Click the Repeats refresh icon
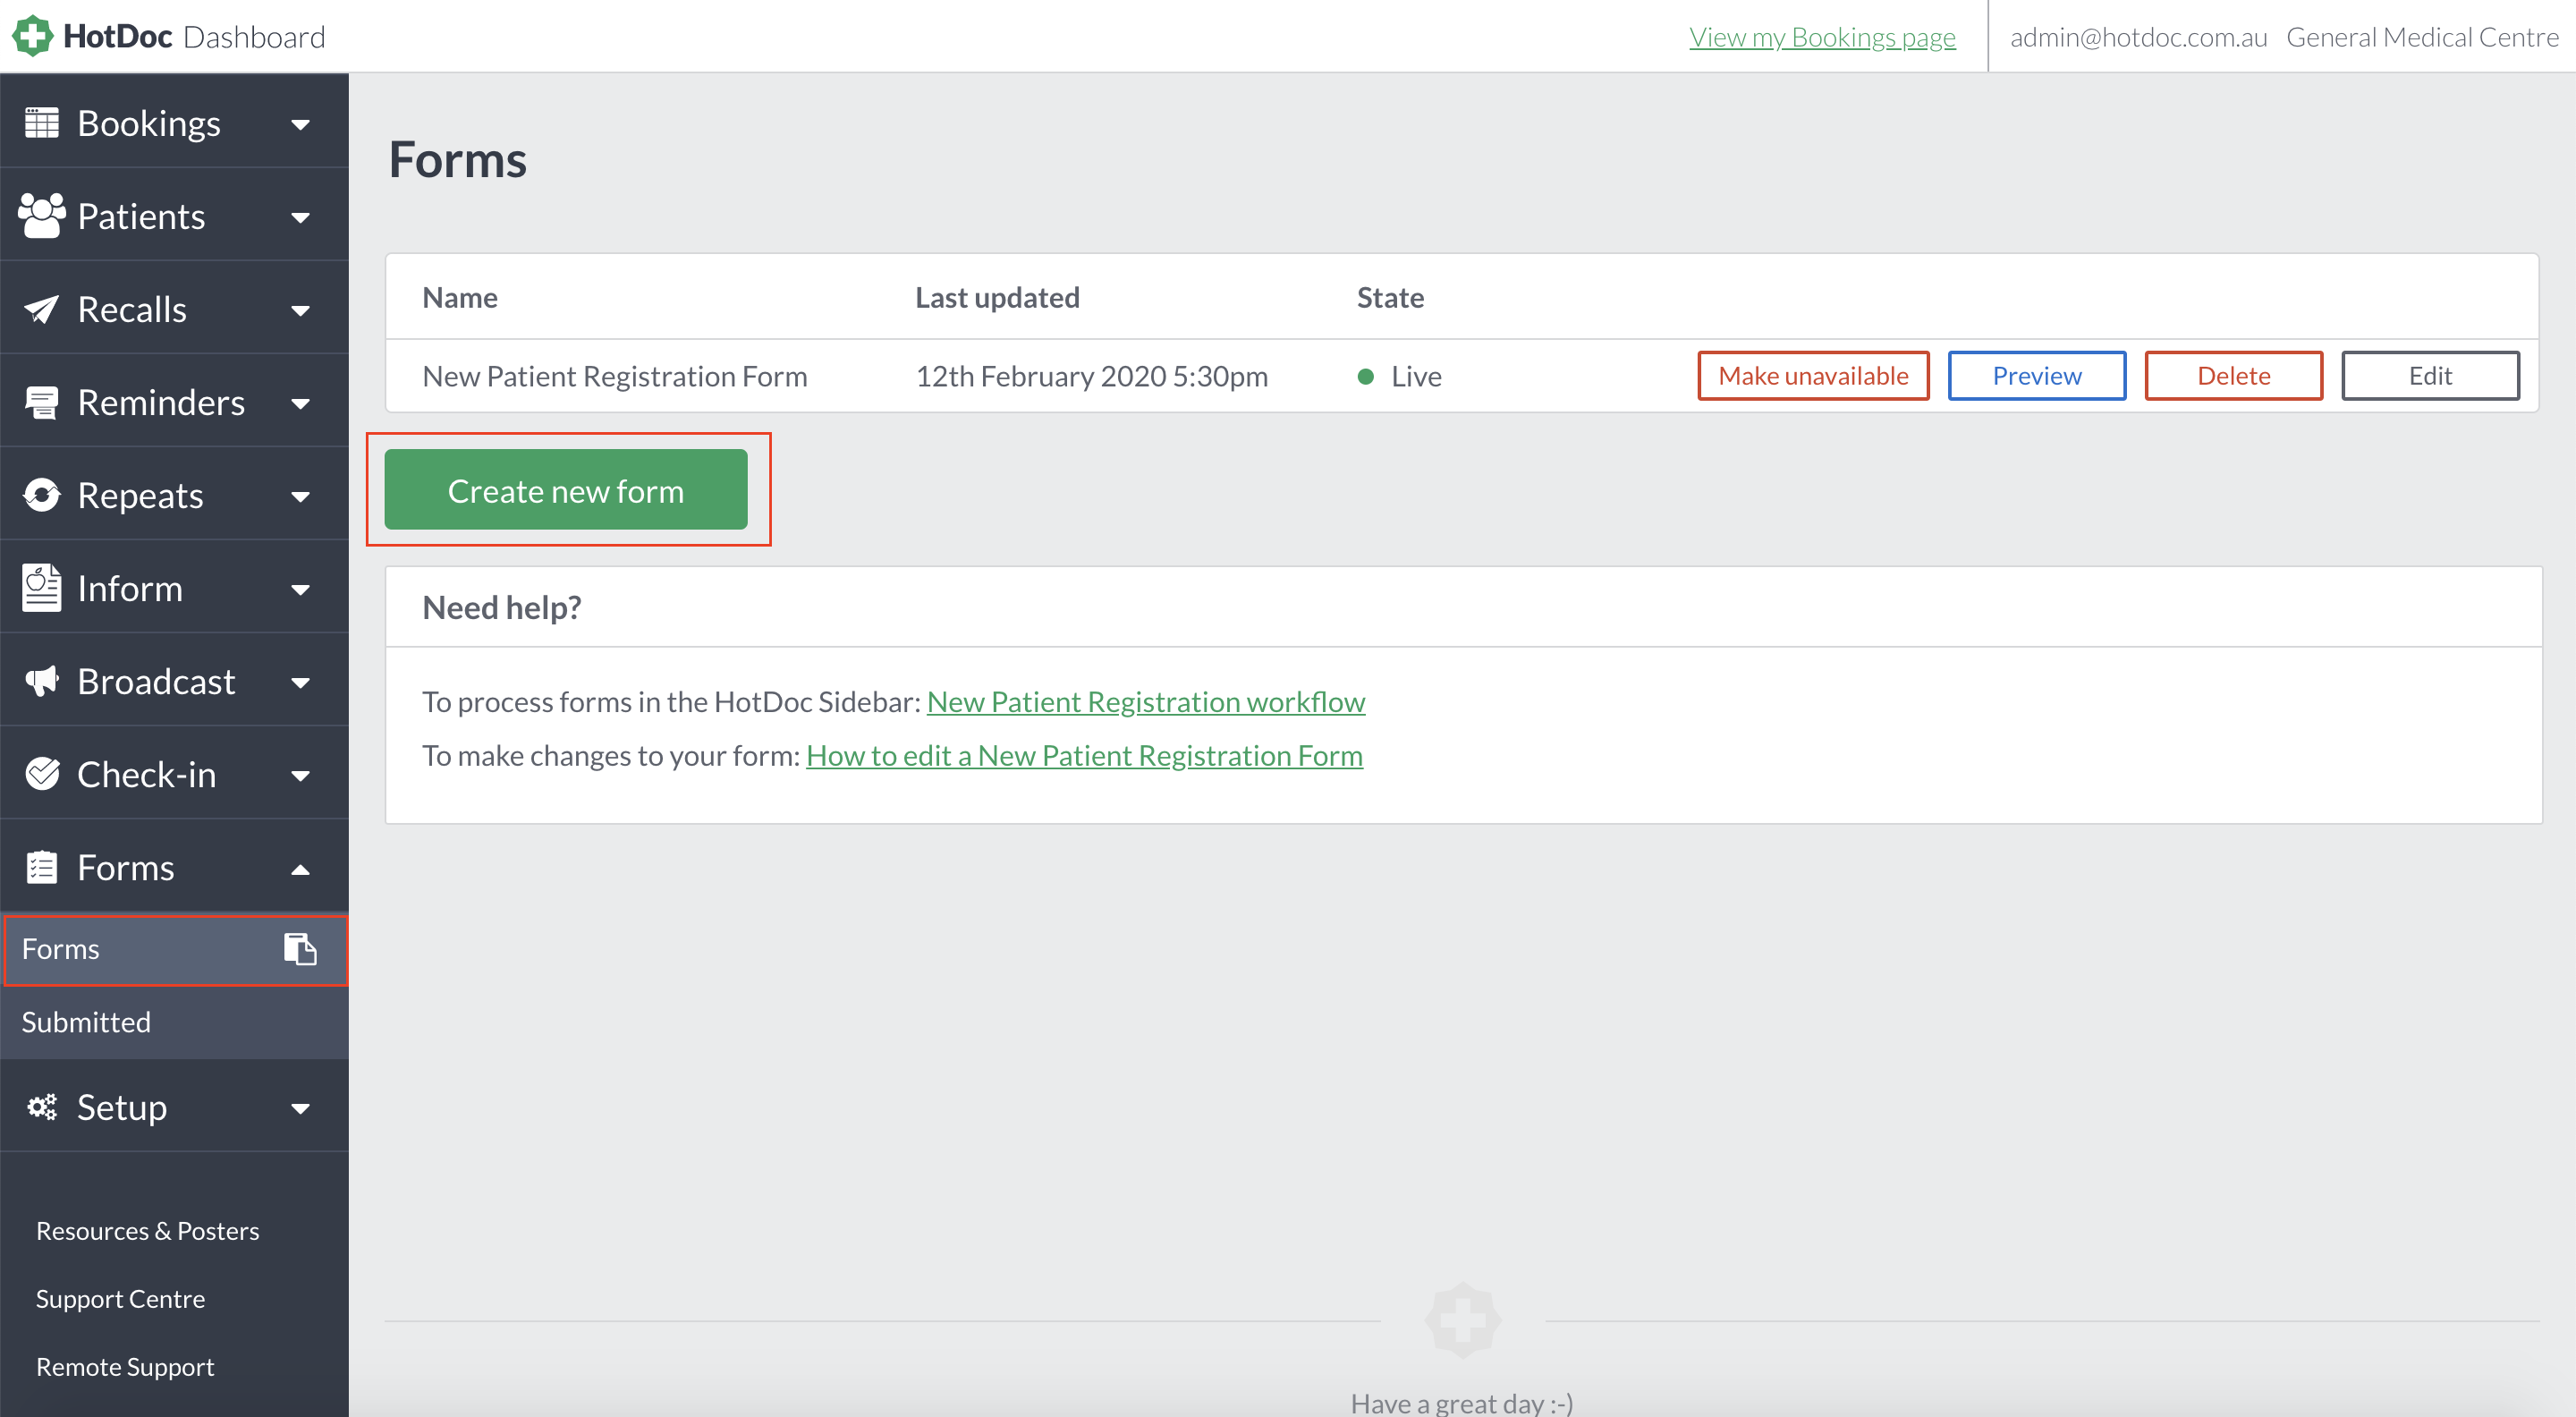Image resolution: width=2576 pixels, height=1417 pixels. (41, 495)
